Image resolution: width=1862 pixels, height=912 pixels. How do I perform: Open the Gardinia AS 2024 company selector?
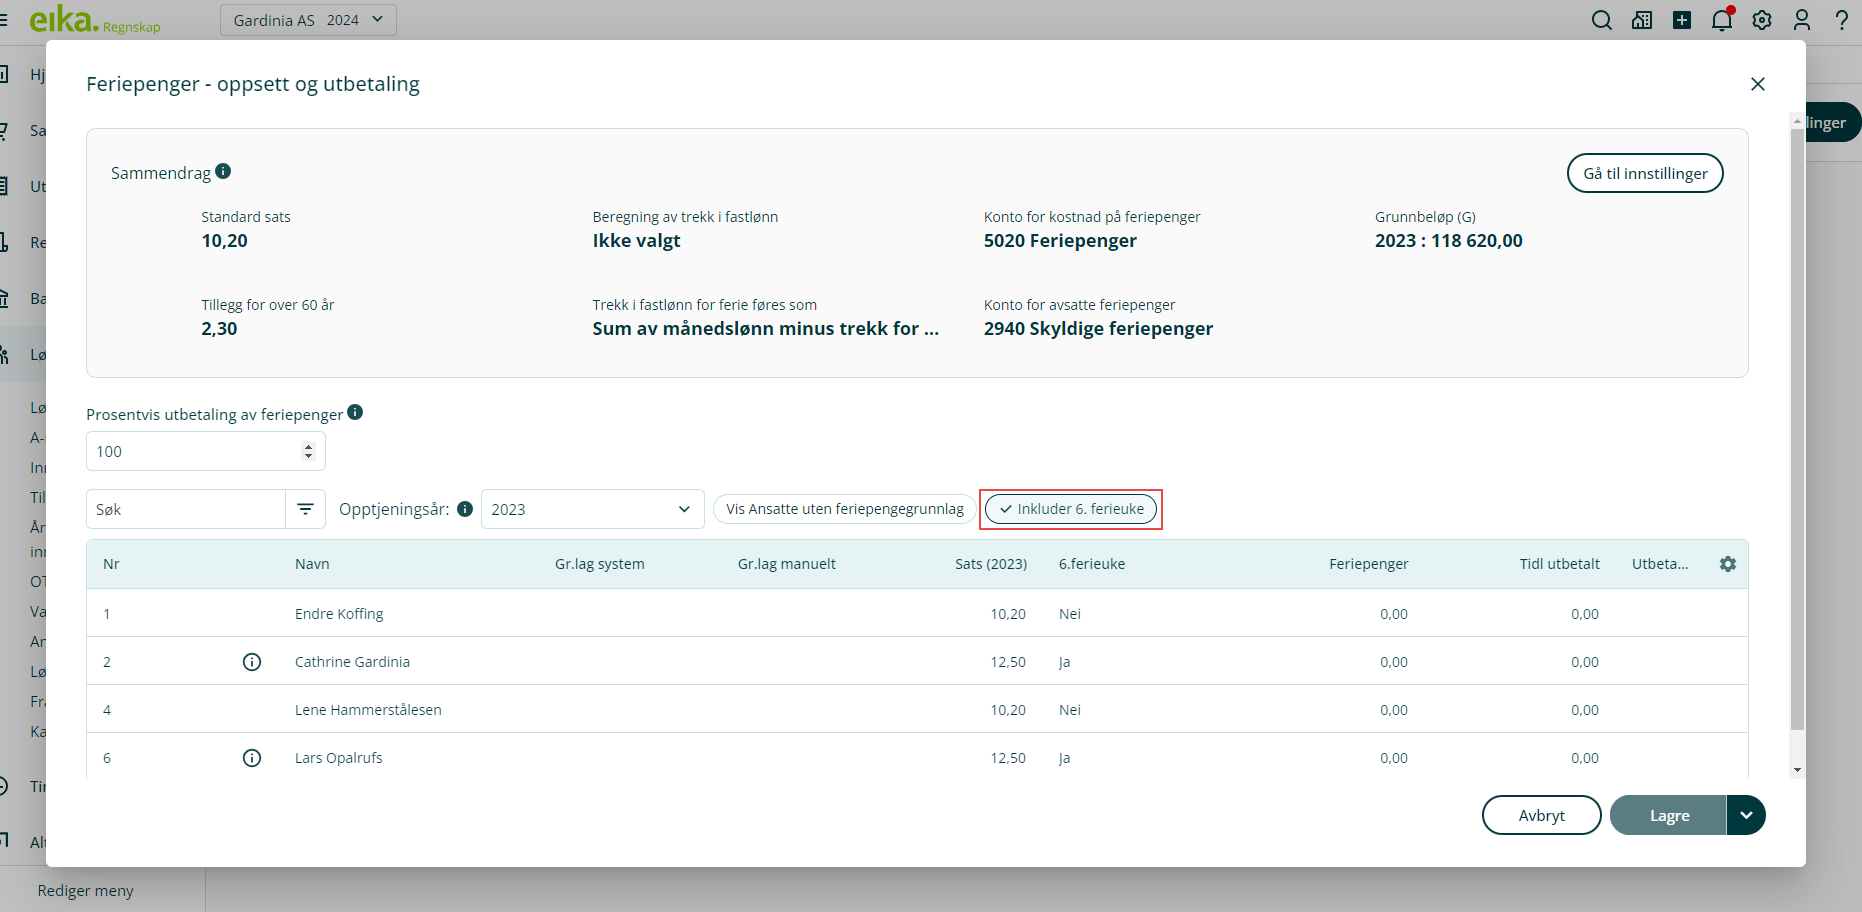(308, 20)
